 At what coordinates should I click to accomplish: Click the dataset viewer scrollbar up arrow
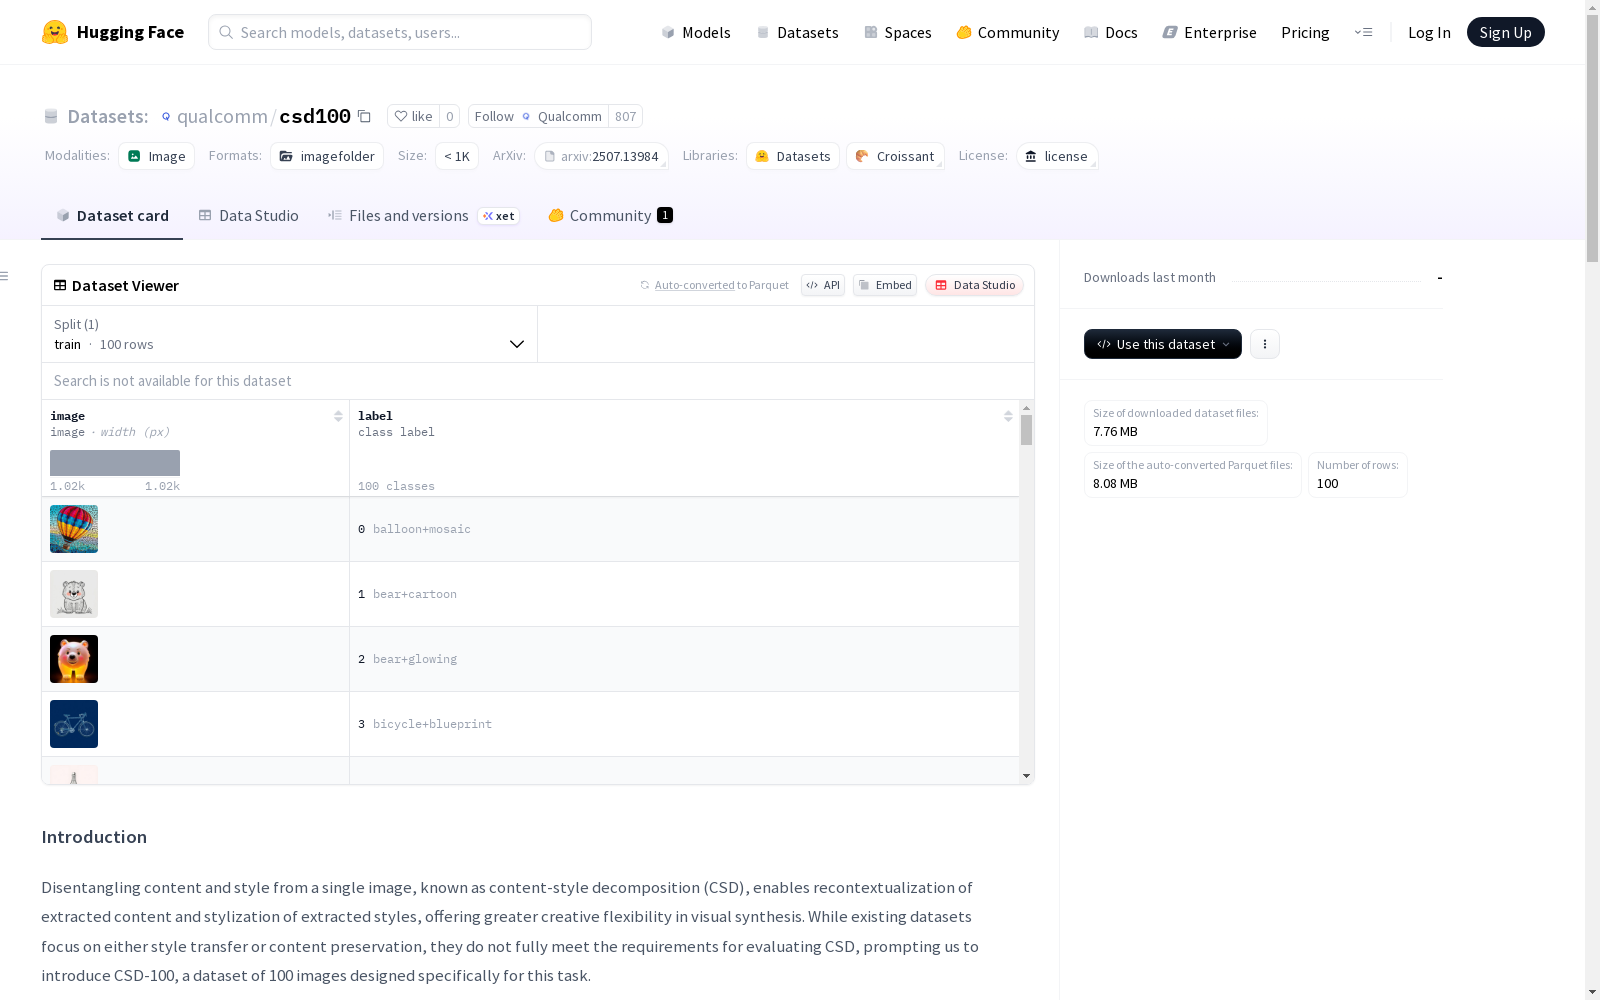tap(1026, 408)
